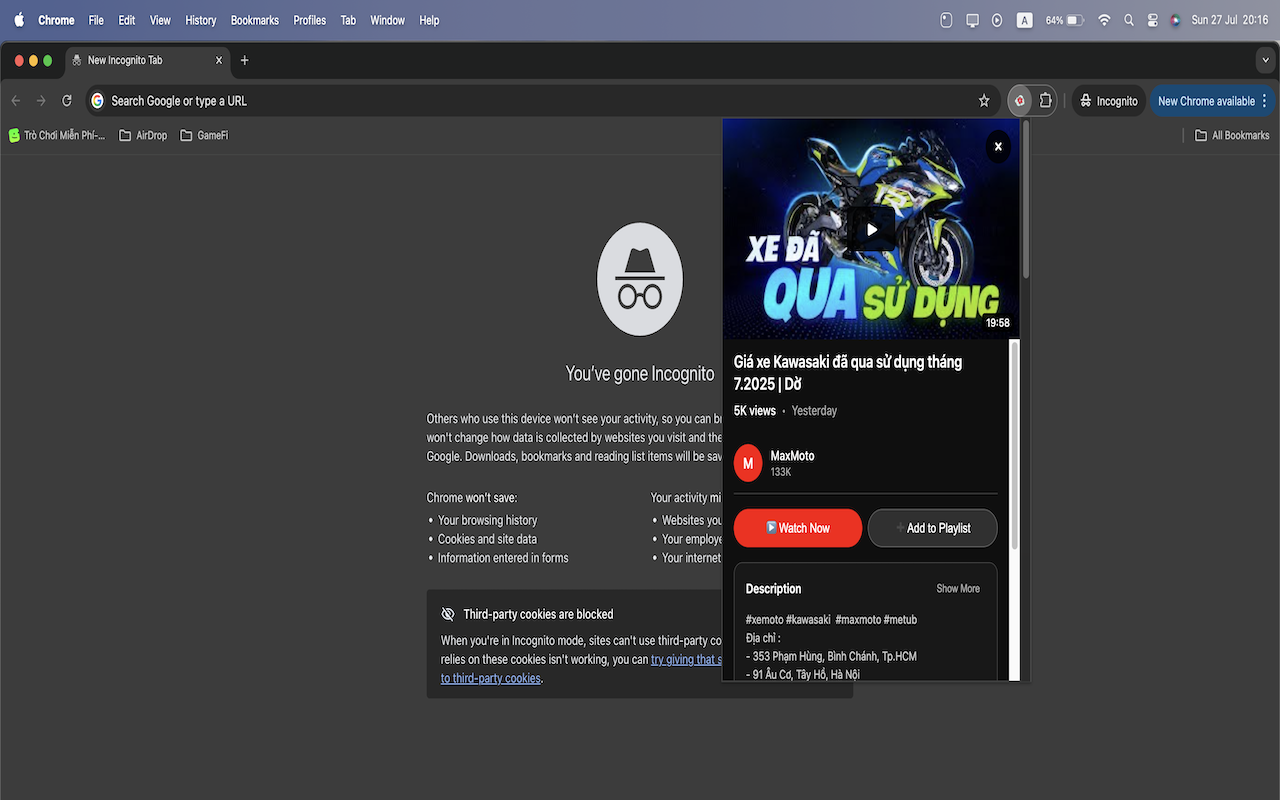The height and width of the screenshot is (800, 1280).
Task: Close the New Incognito Tab
Action: (x=219, y=61)
